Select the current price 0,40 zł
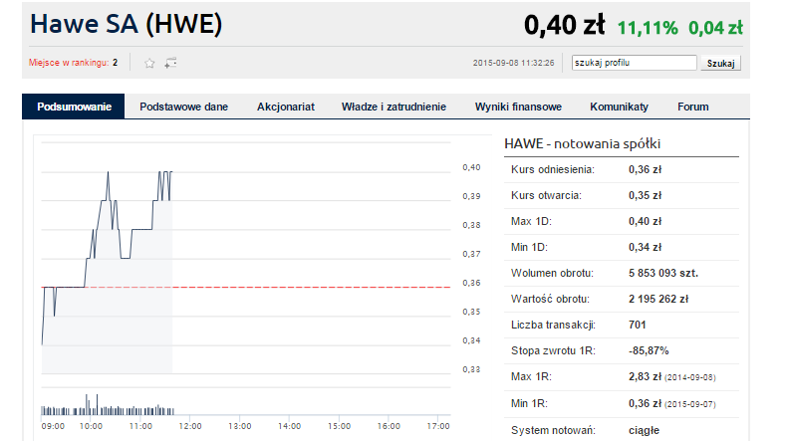The image size is (786, 441). (x=564, y=25)
